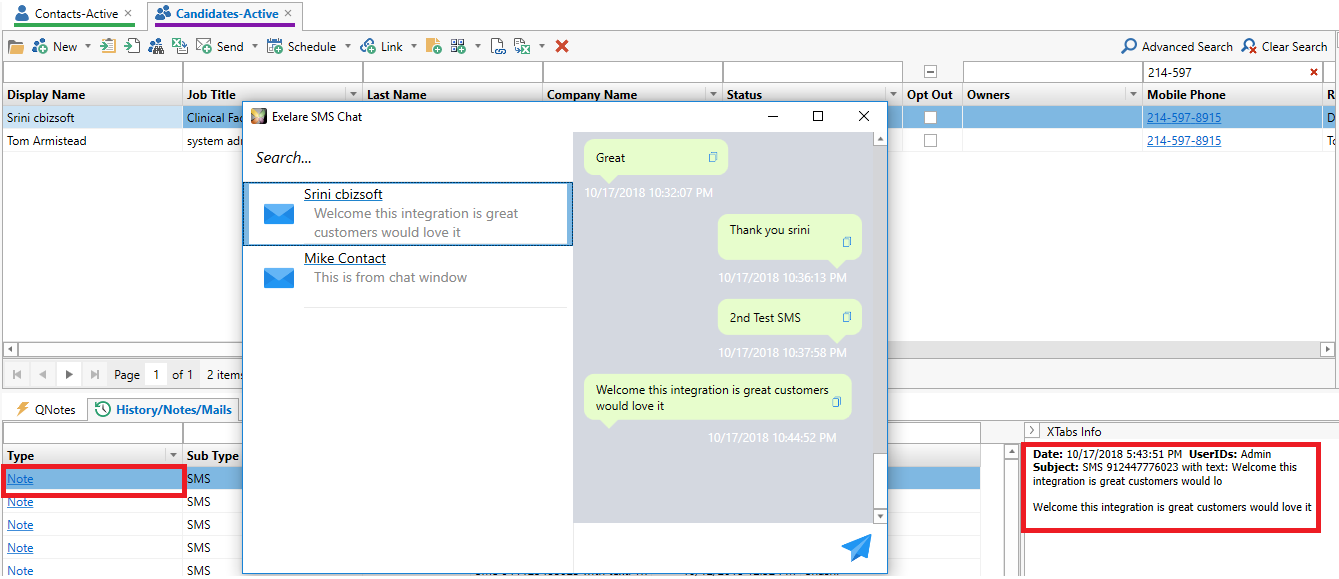This screenshot has width=1339, height=579.
Task: Open the Company Name column filter dropdown
Action: click(713, 94)
